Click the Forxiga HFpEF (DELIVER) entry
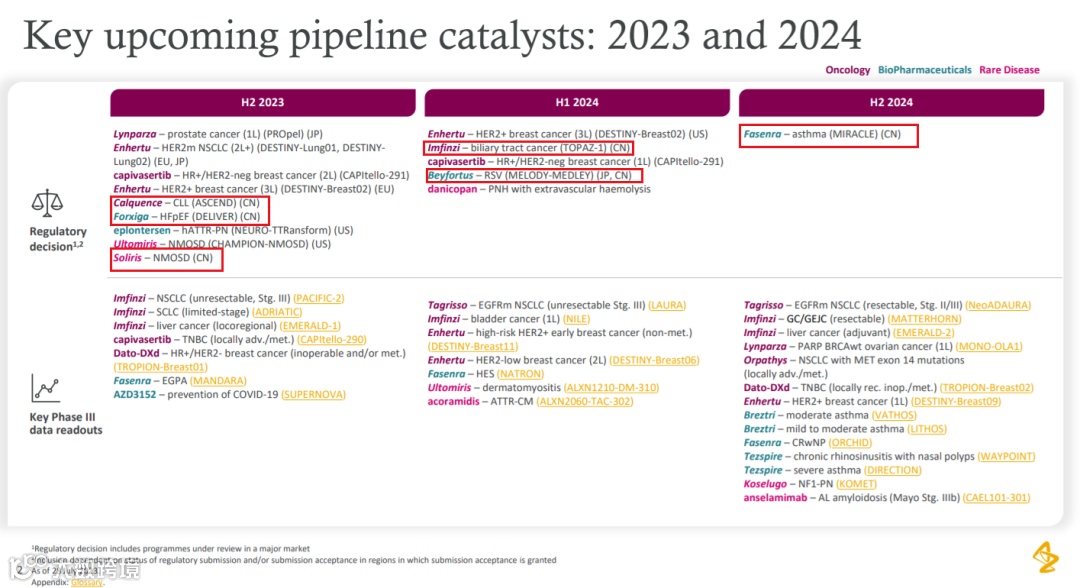Image resolution: width=1080 pixels, height=588 pixels. 187,217
